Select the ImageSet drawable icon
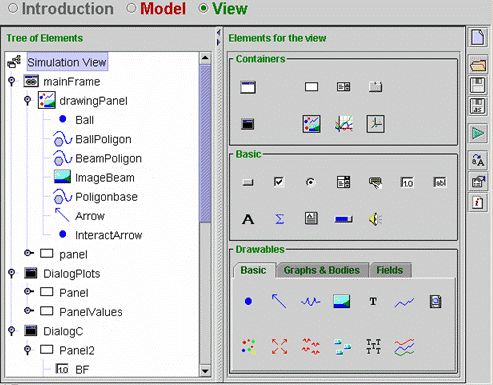Screen dimensions: 493x385 click(x=342, y=347)
